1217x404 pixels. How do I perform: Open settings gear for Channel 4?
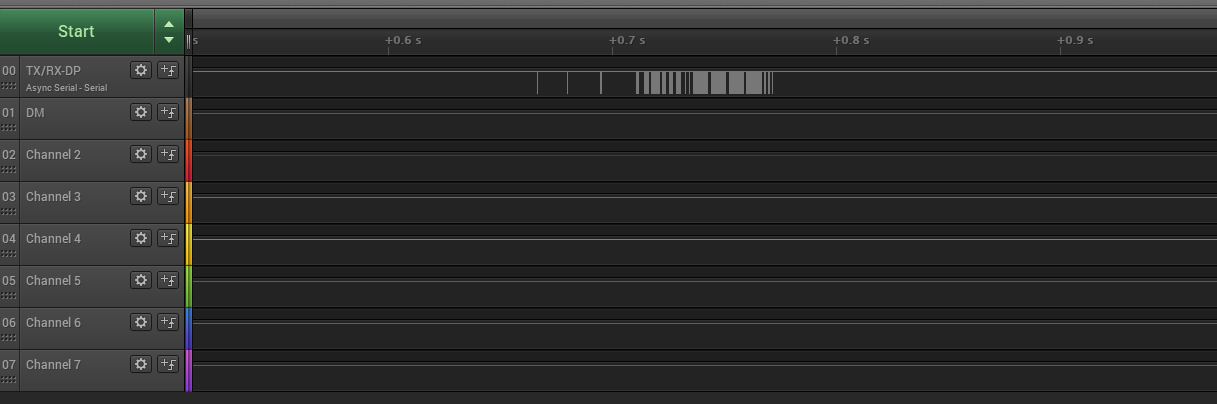141,238
